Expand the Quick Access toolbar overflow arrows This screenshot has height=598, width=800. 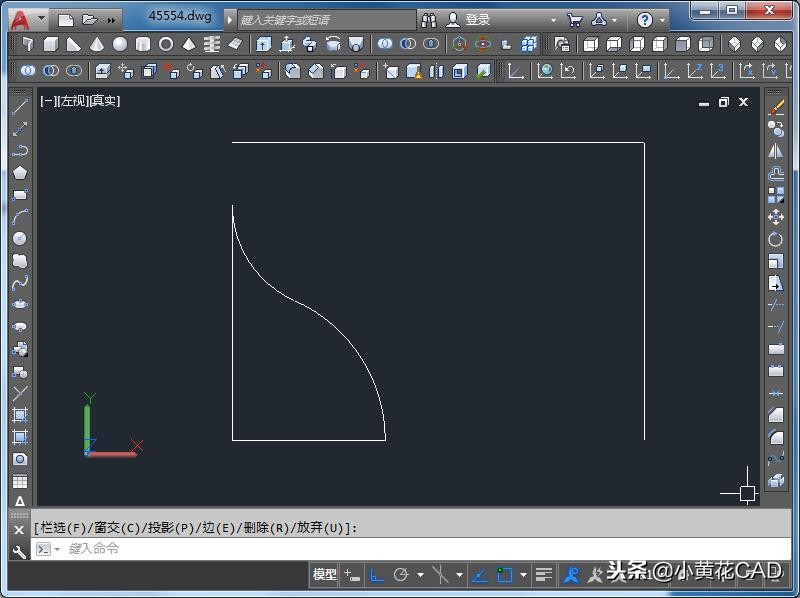110,20
